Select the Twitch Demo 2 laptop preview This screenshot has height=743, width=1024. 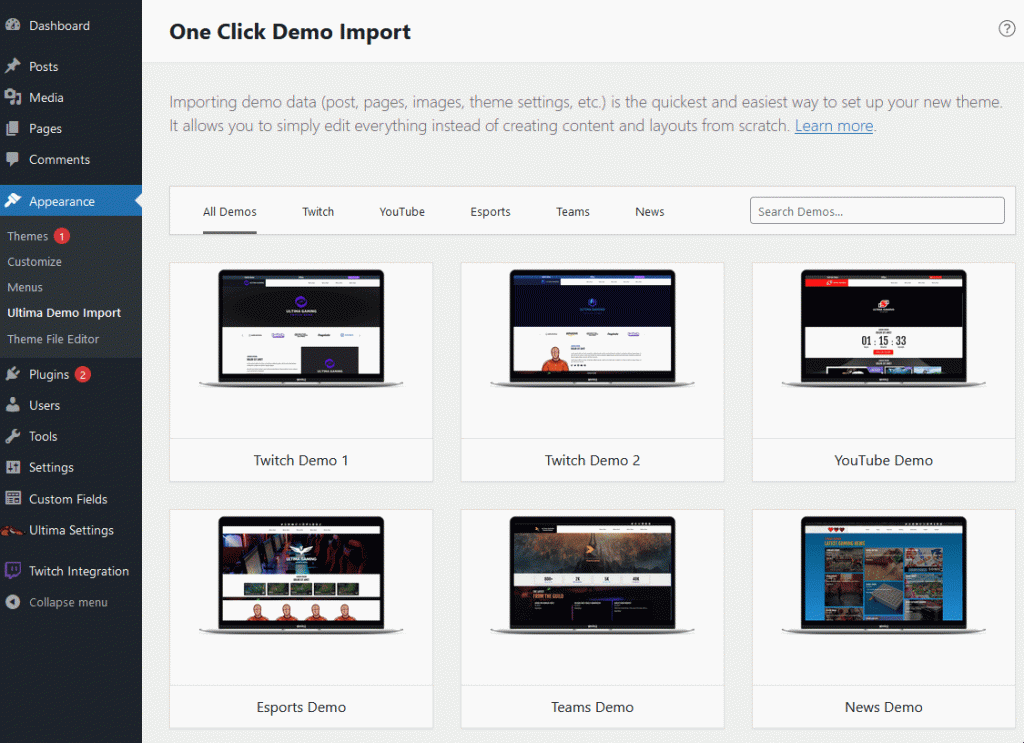coord(592,328)
